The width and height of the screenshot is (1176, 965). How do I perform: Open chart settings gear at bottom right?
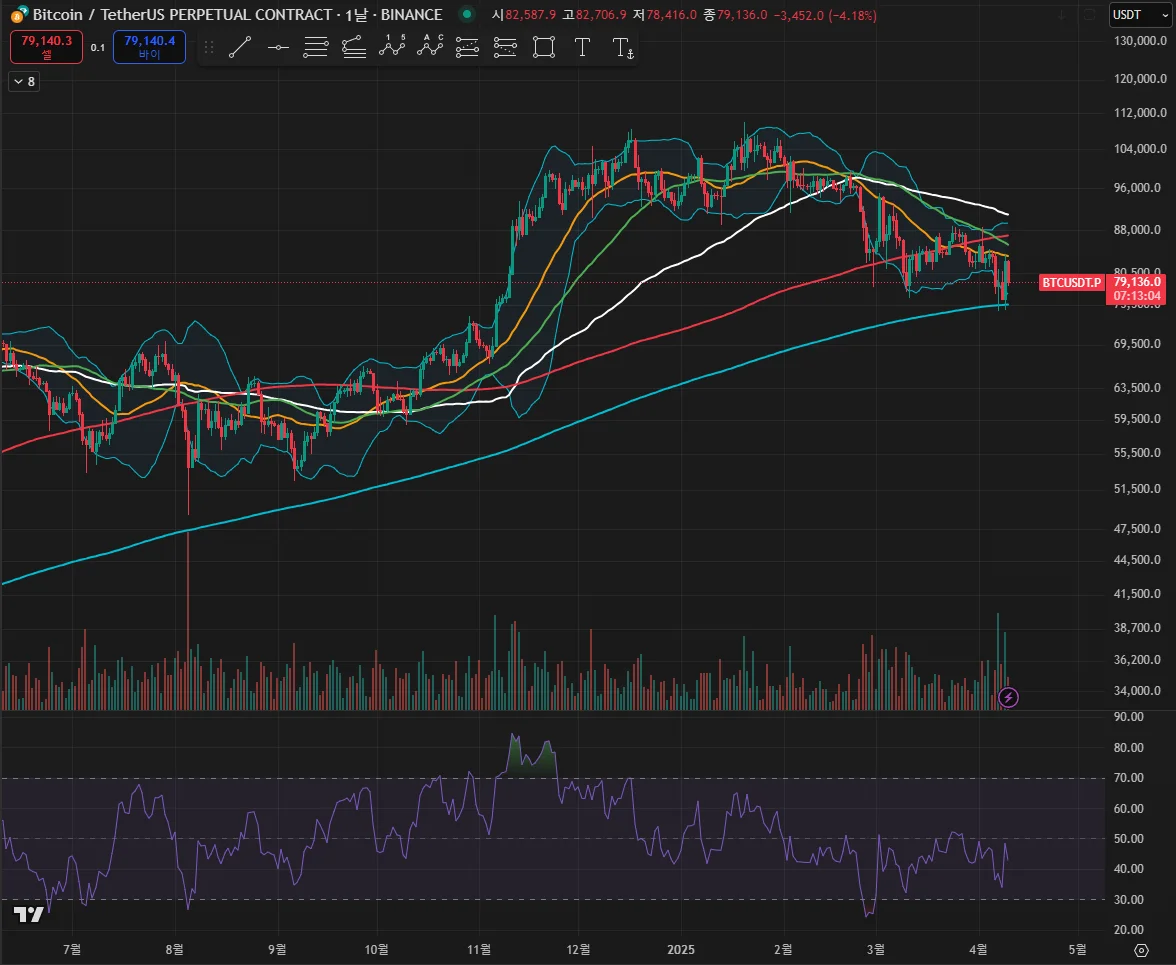coord(1142,949)
